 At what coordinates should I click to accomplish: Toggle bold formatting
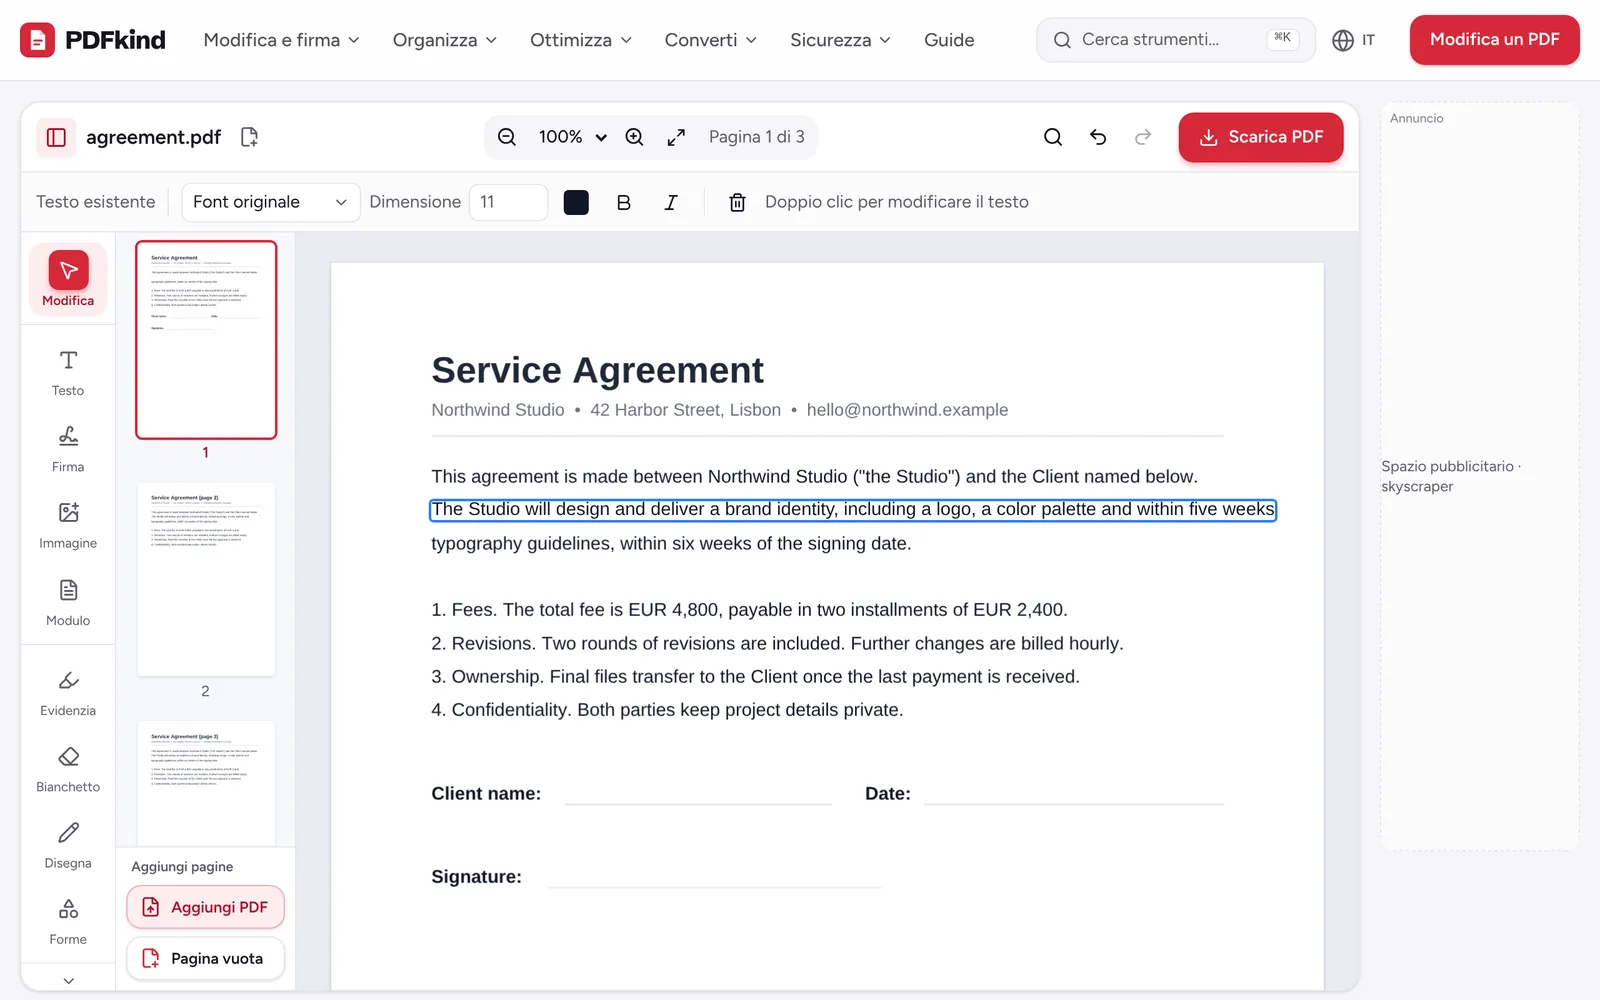[623, 202]
